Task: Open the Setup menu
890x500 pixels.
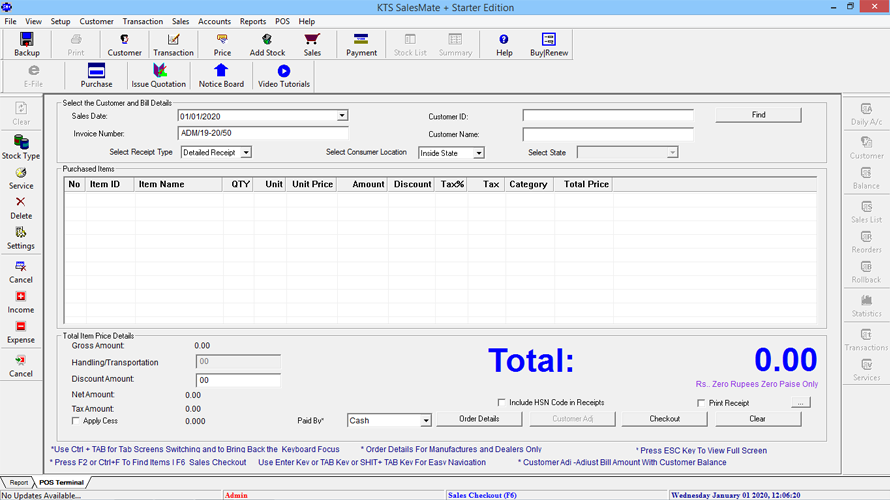Action: tap(60, 21)
